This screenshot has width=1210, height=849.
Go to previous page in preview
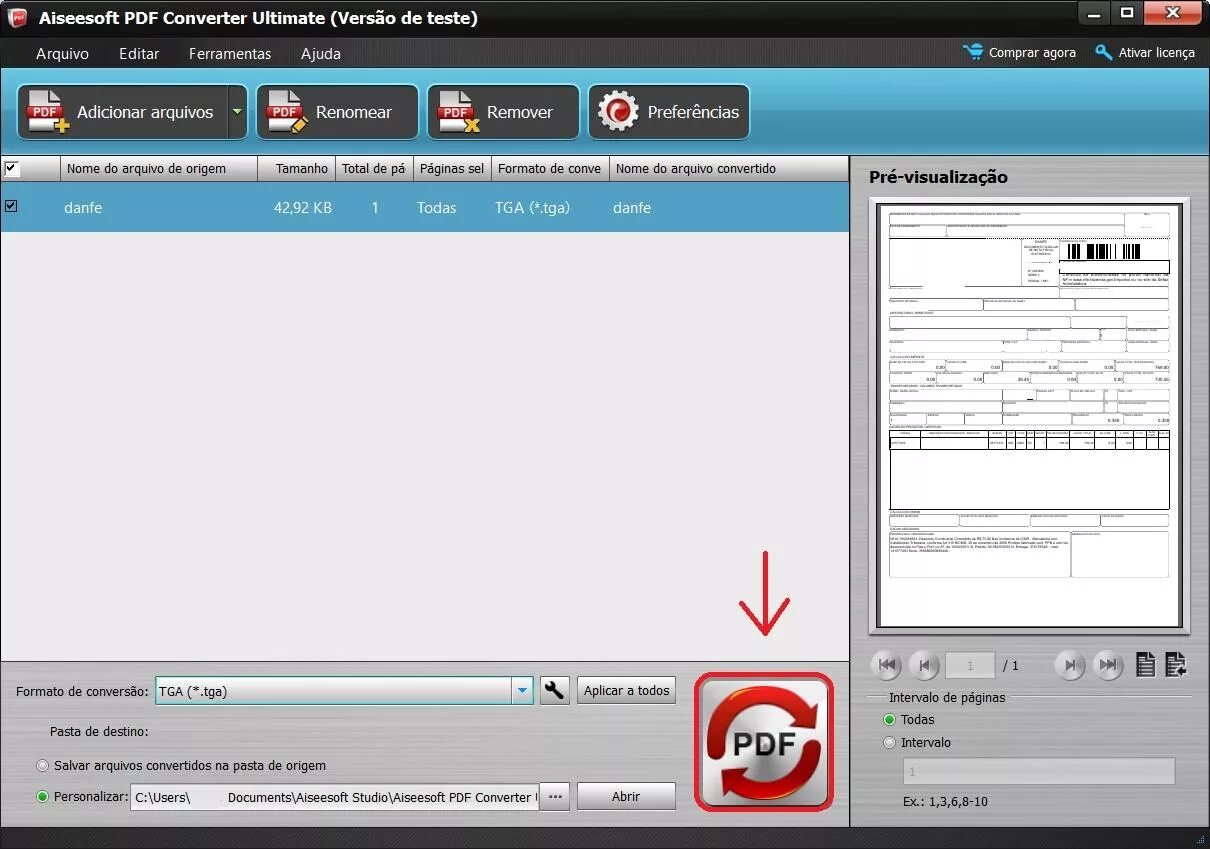pos(926,665)
